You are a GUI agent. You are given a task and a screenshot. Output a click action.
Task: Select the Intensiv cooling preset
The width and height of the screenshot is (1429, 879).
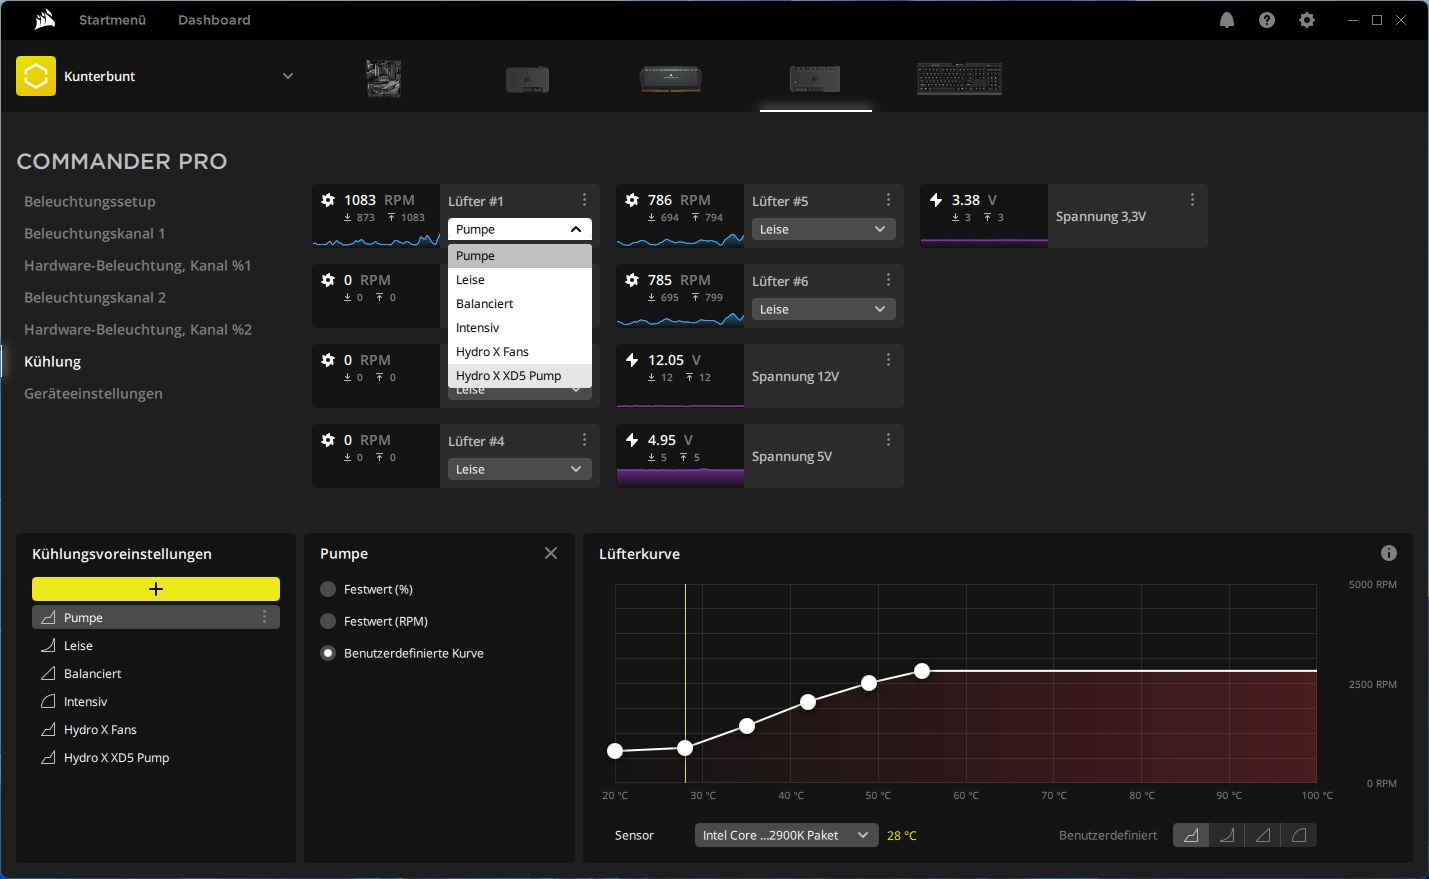click(156, 701)
